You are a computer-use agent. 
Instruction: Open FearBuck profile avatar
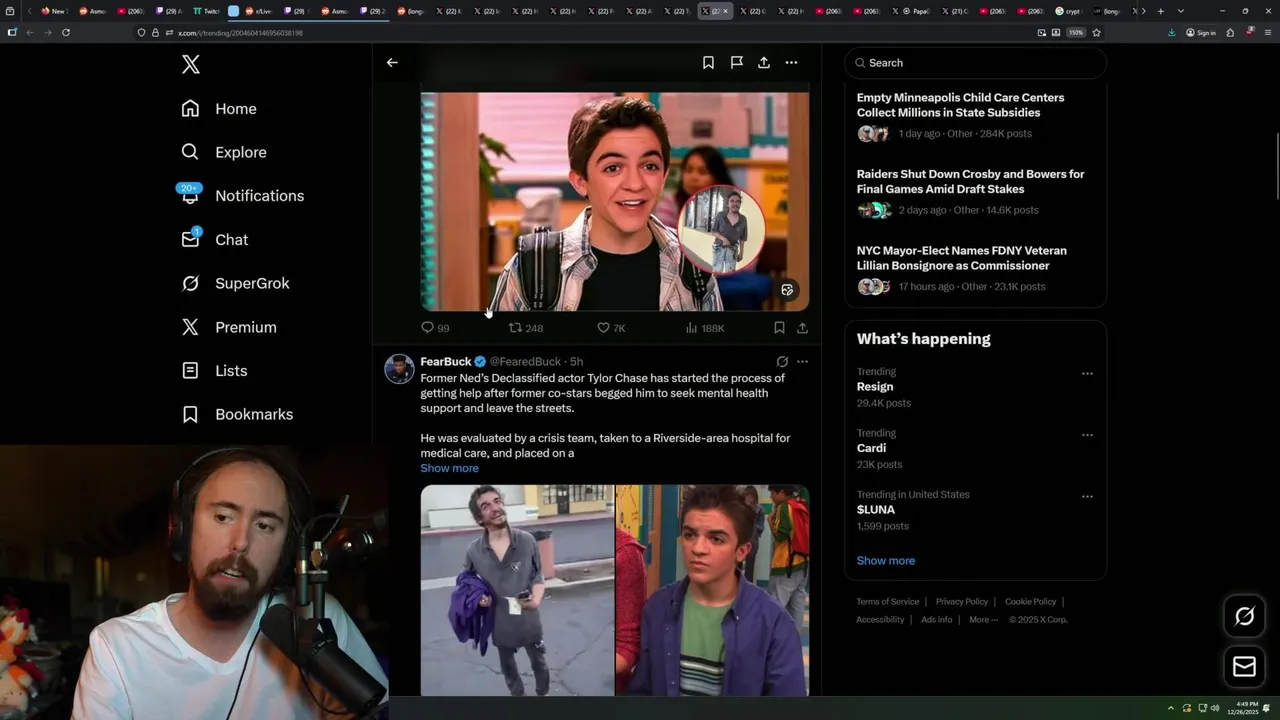(x=400, y=369)
